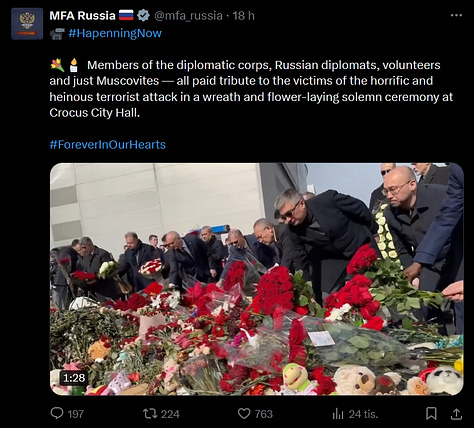Click the 197 replies count
This screenshot has height=428, width=474.
coord(76,414)
